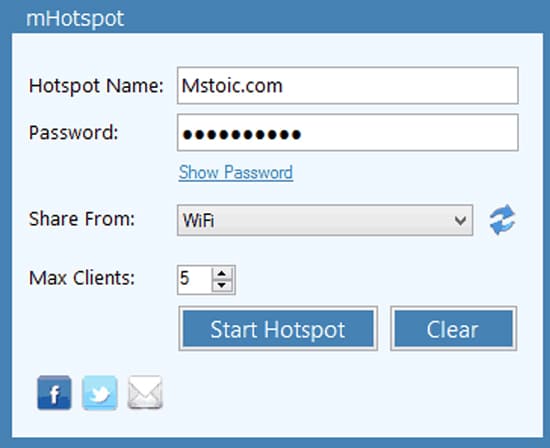This screenshot has width=550, height=448.
Task: Click the Clear button
Action: click(x=454, y=328)
